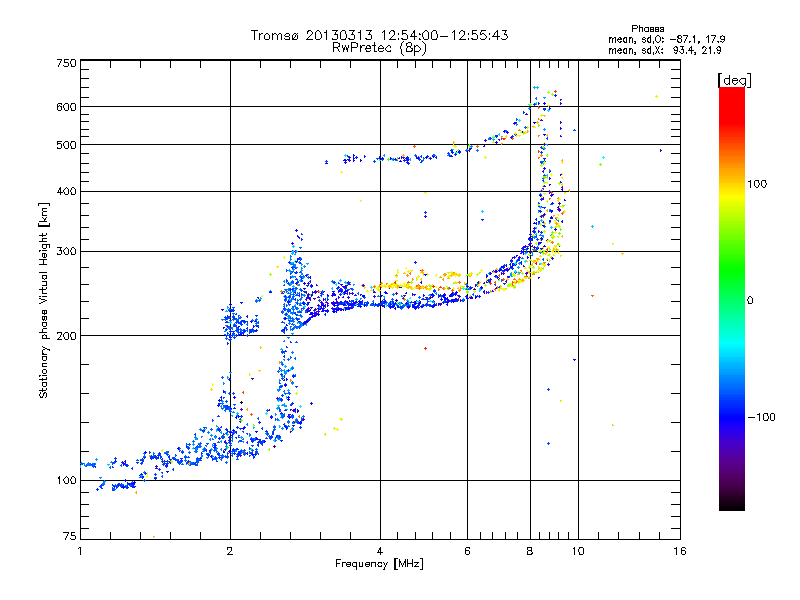Click the colorbar "-100" tick label
Screen dimensions: 800x600
click(x=762, y=417)
